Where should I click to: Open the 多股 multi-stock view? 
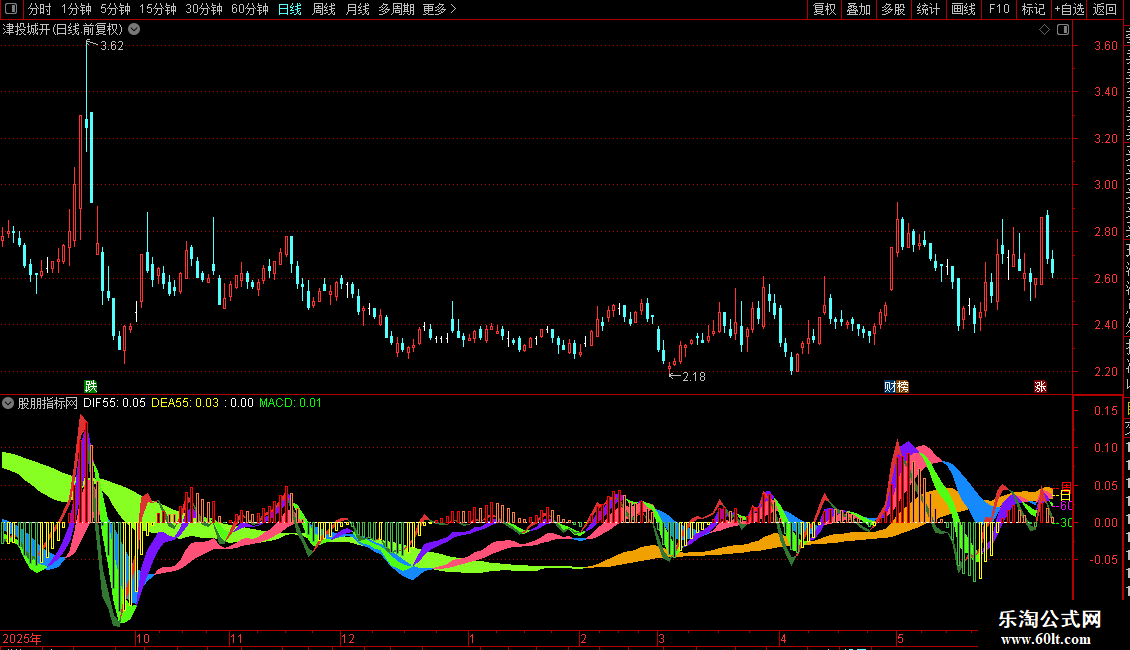(x=894, y=9)
